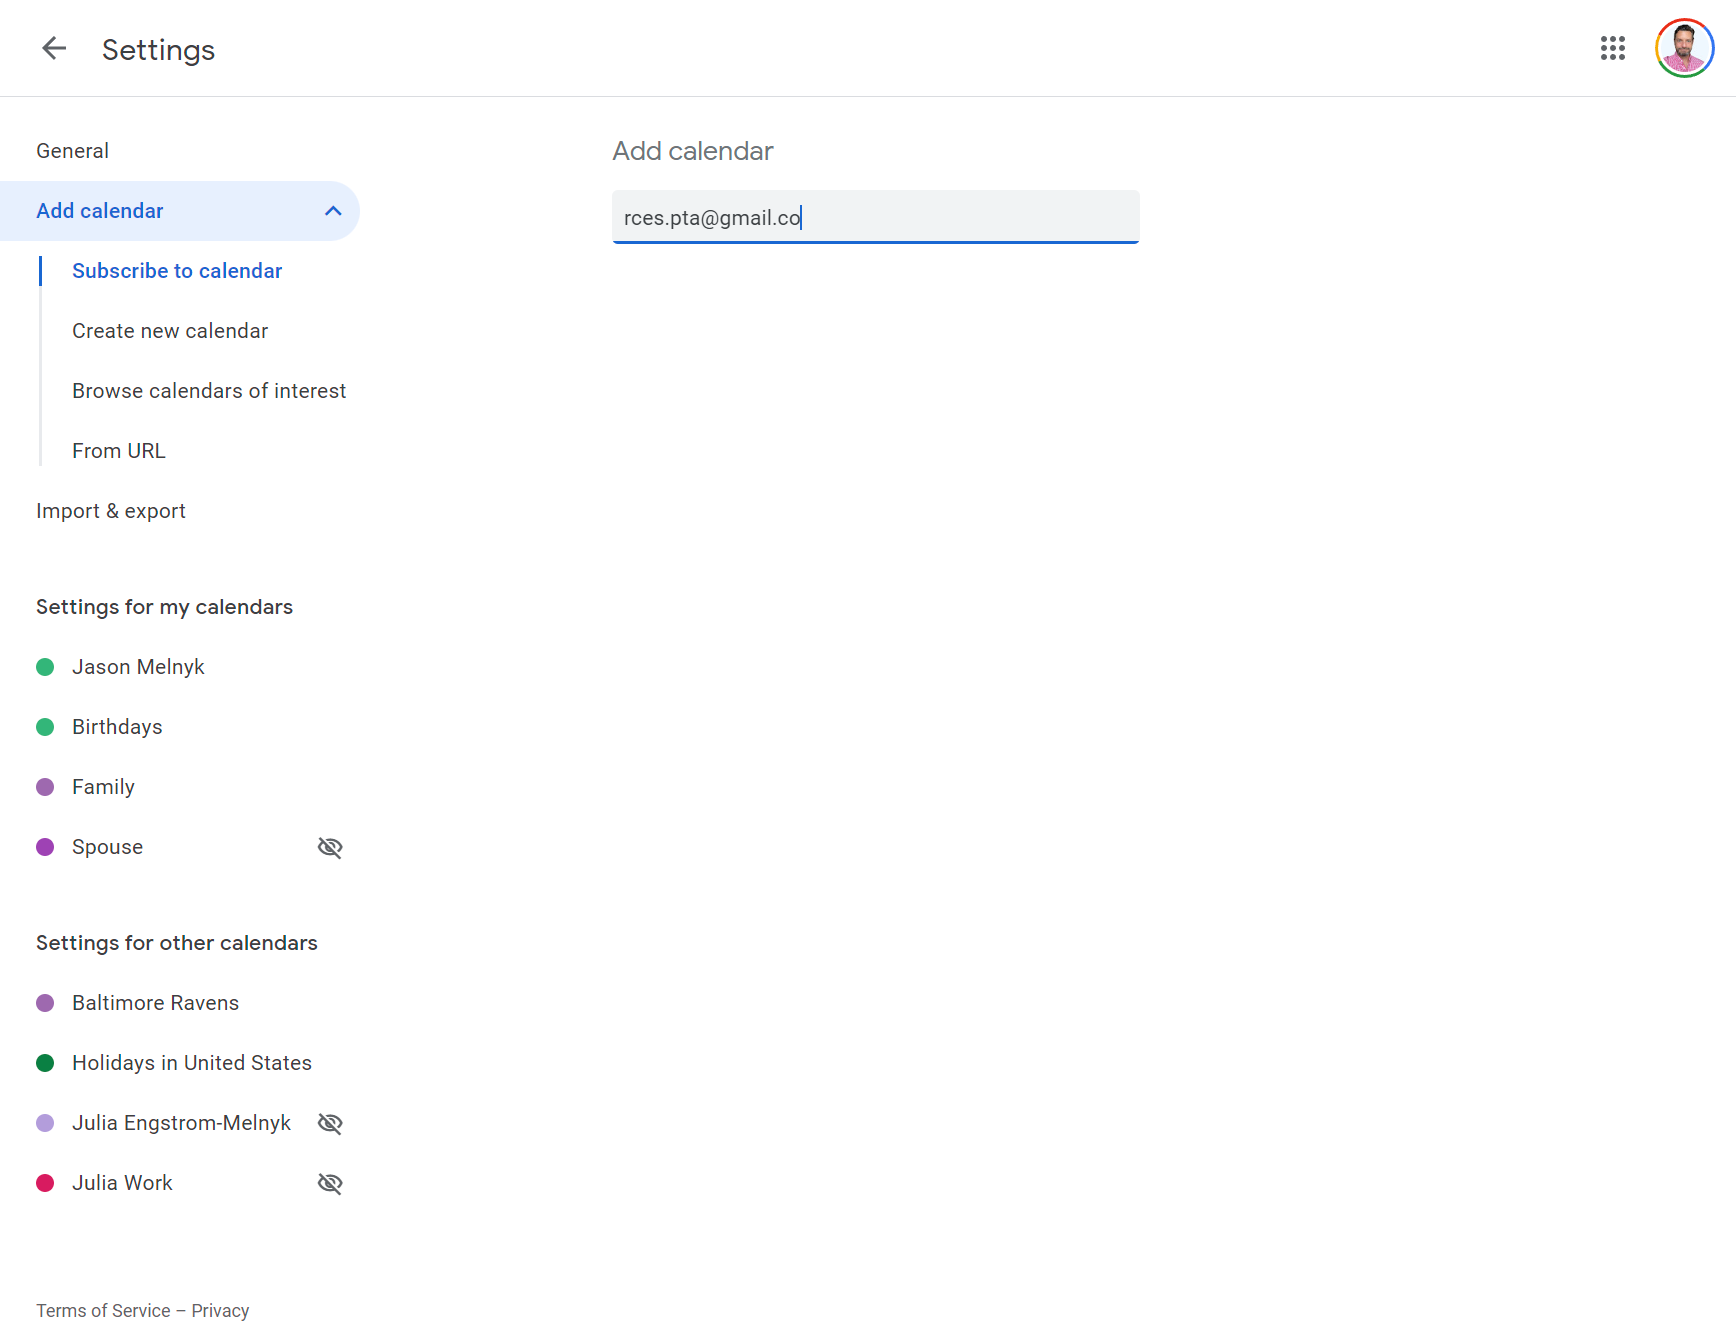The image size is (1736, 1334).
Task: Click the purple dot beside Baltimore Ravens
Action: (x=45, y=1003)
